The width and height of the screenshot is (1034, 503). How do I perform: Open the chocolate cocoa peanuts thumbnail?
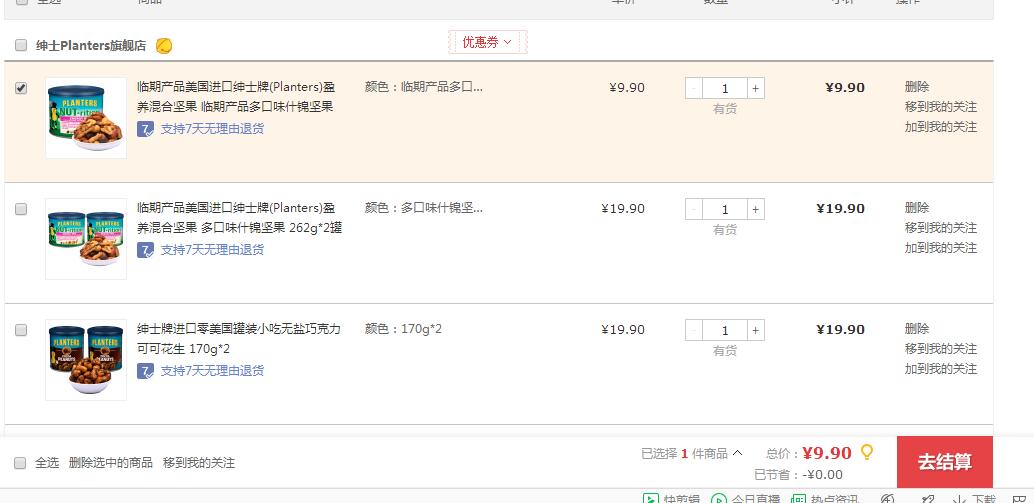[x=86, y=360]
